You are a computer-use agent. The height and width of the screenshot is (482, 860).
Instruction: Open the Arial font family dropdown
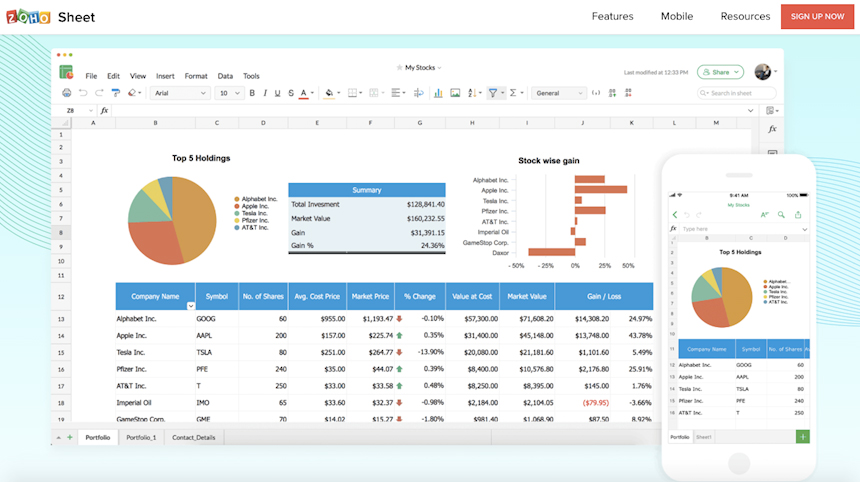tap(180, 93)
